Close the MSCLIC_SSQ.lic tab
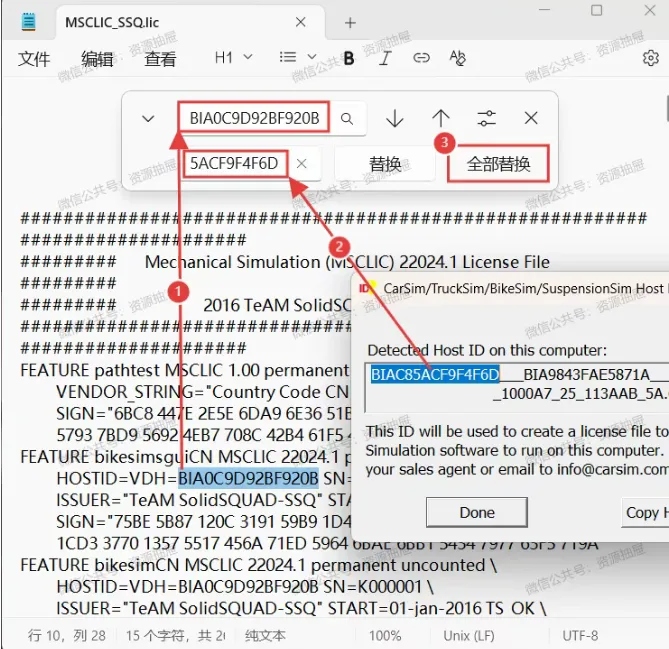 (301, 22)
